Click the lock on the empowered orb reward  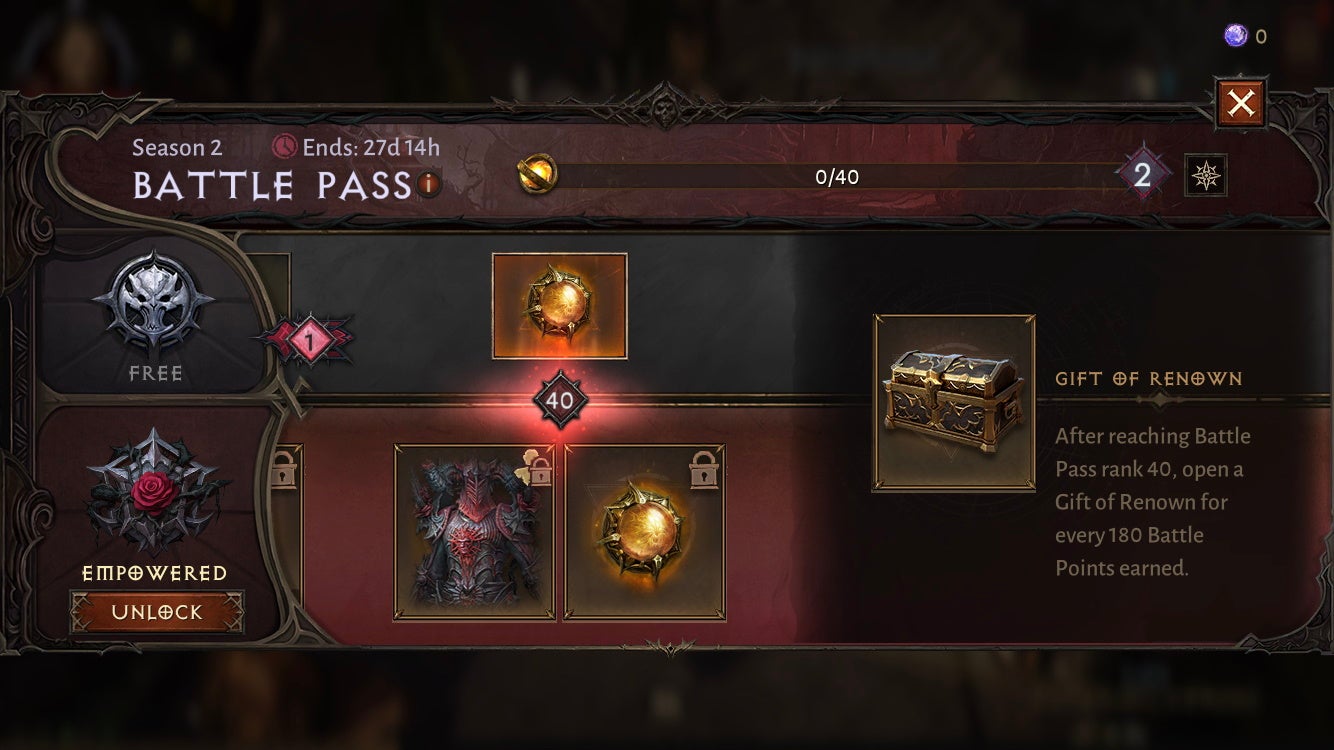(x=705, y=470)
